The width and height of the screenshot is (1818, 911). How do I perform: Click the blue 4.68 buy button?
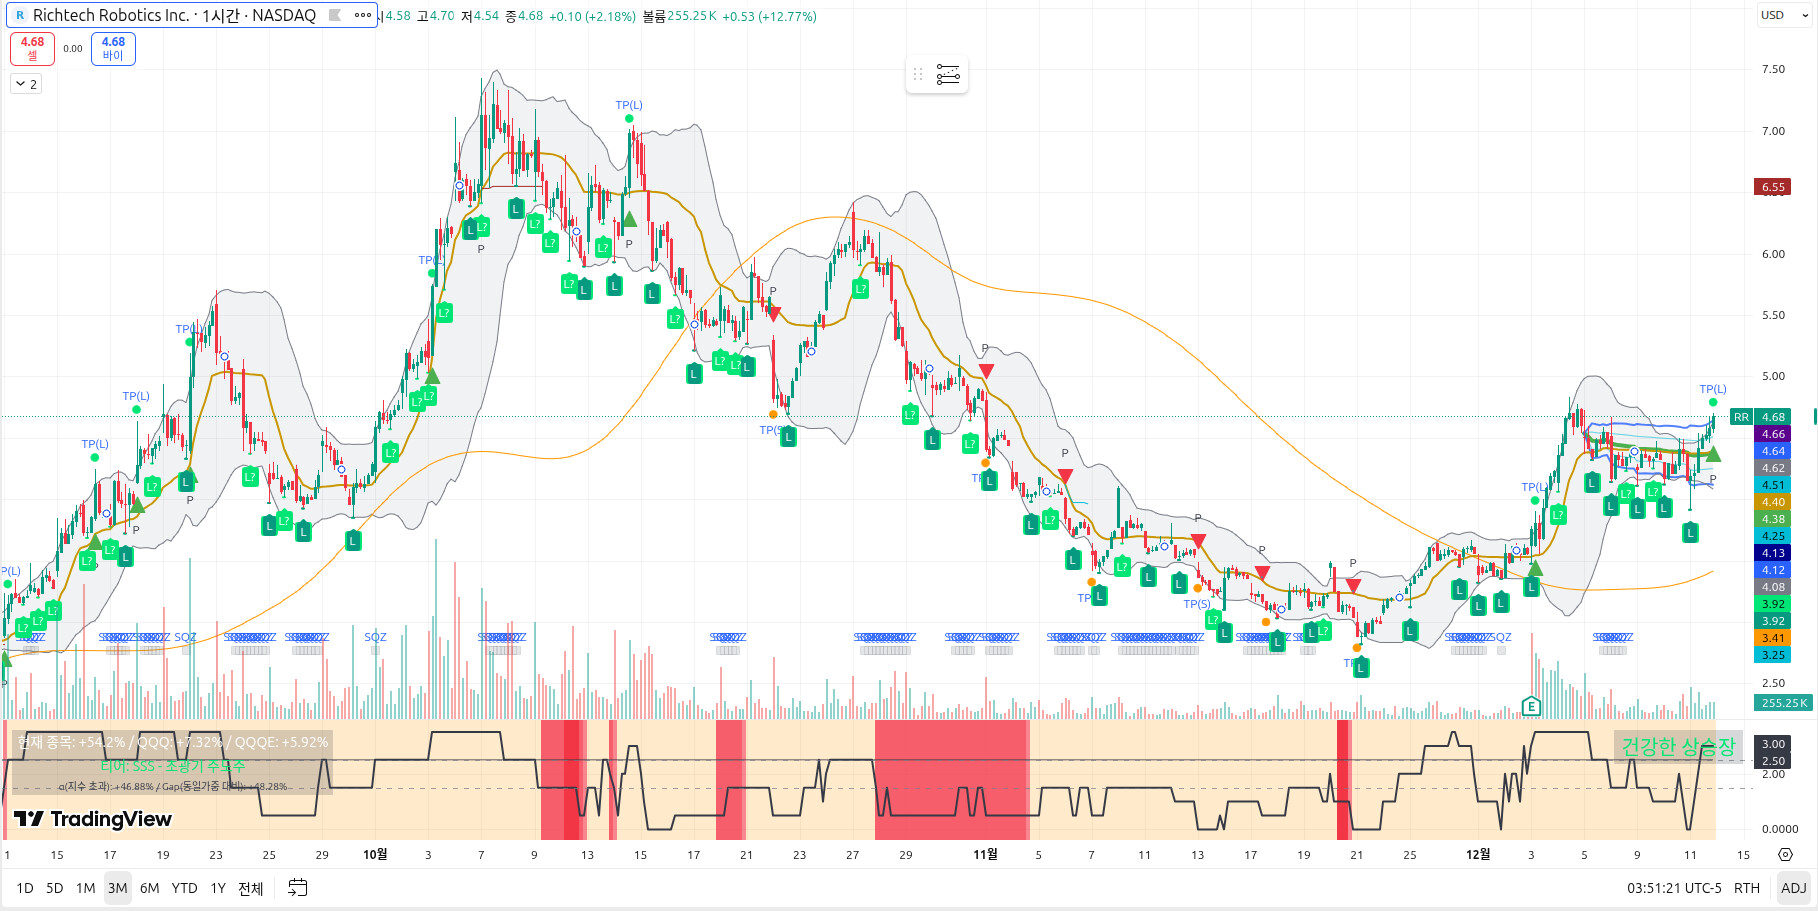coord(113,48)
